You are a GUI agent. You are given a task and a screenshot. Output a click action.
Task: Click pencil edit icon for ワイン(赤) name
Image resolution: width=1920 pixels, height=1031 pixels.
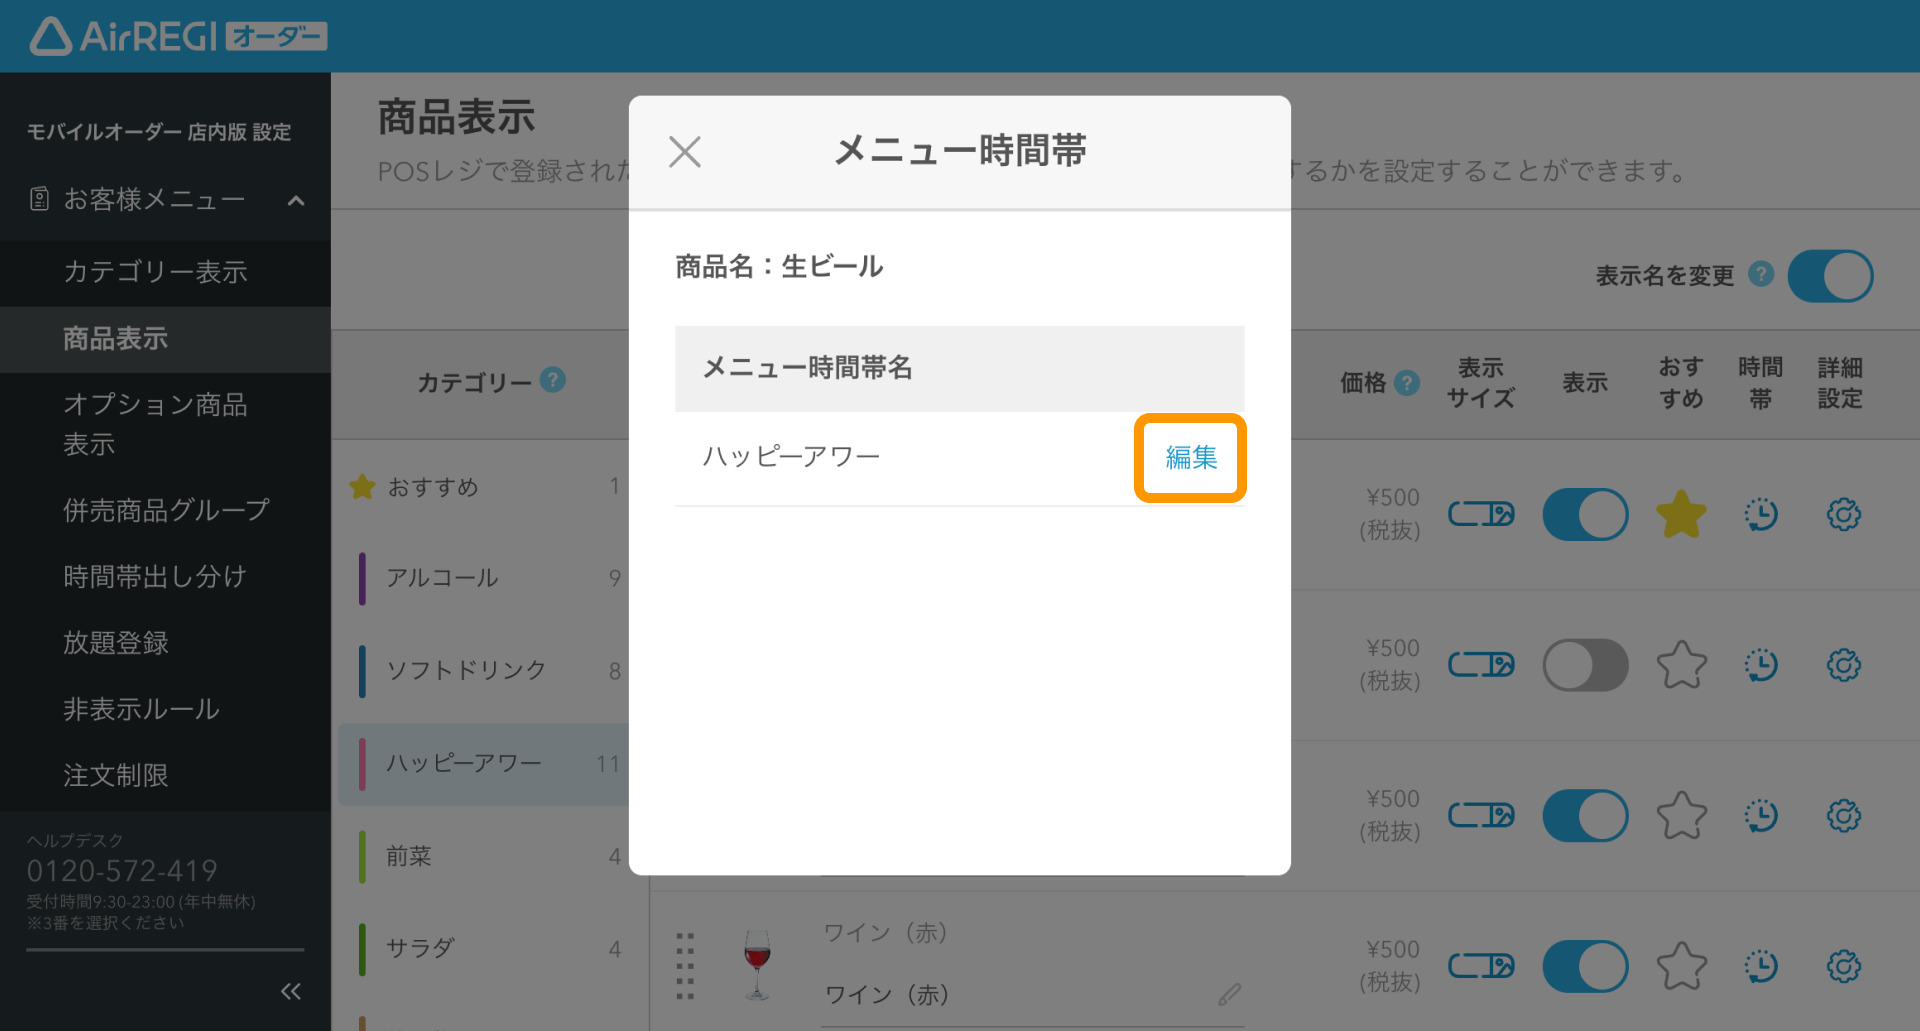1229,994
